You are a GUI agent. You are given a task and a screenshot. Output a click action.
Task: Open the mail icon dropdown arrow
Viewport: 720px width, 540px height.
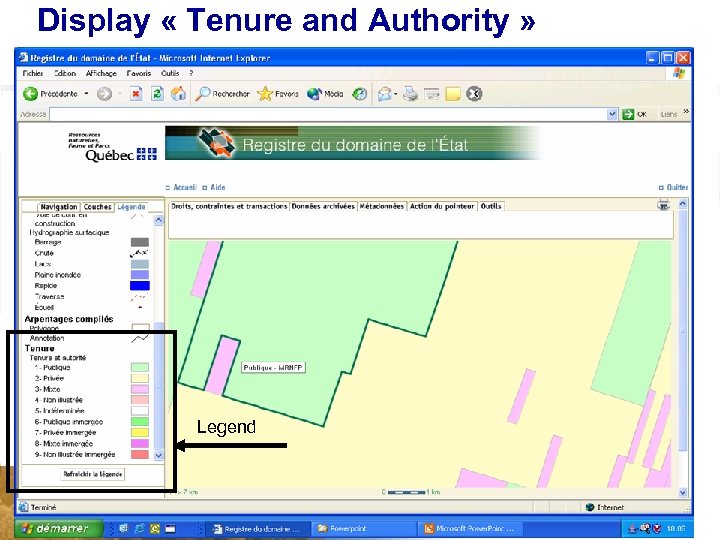pos(395,94)
